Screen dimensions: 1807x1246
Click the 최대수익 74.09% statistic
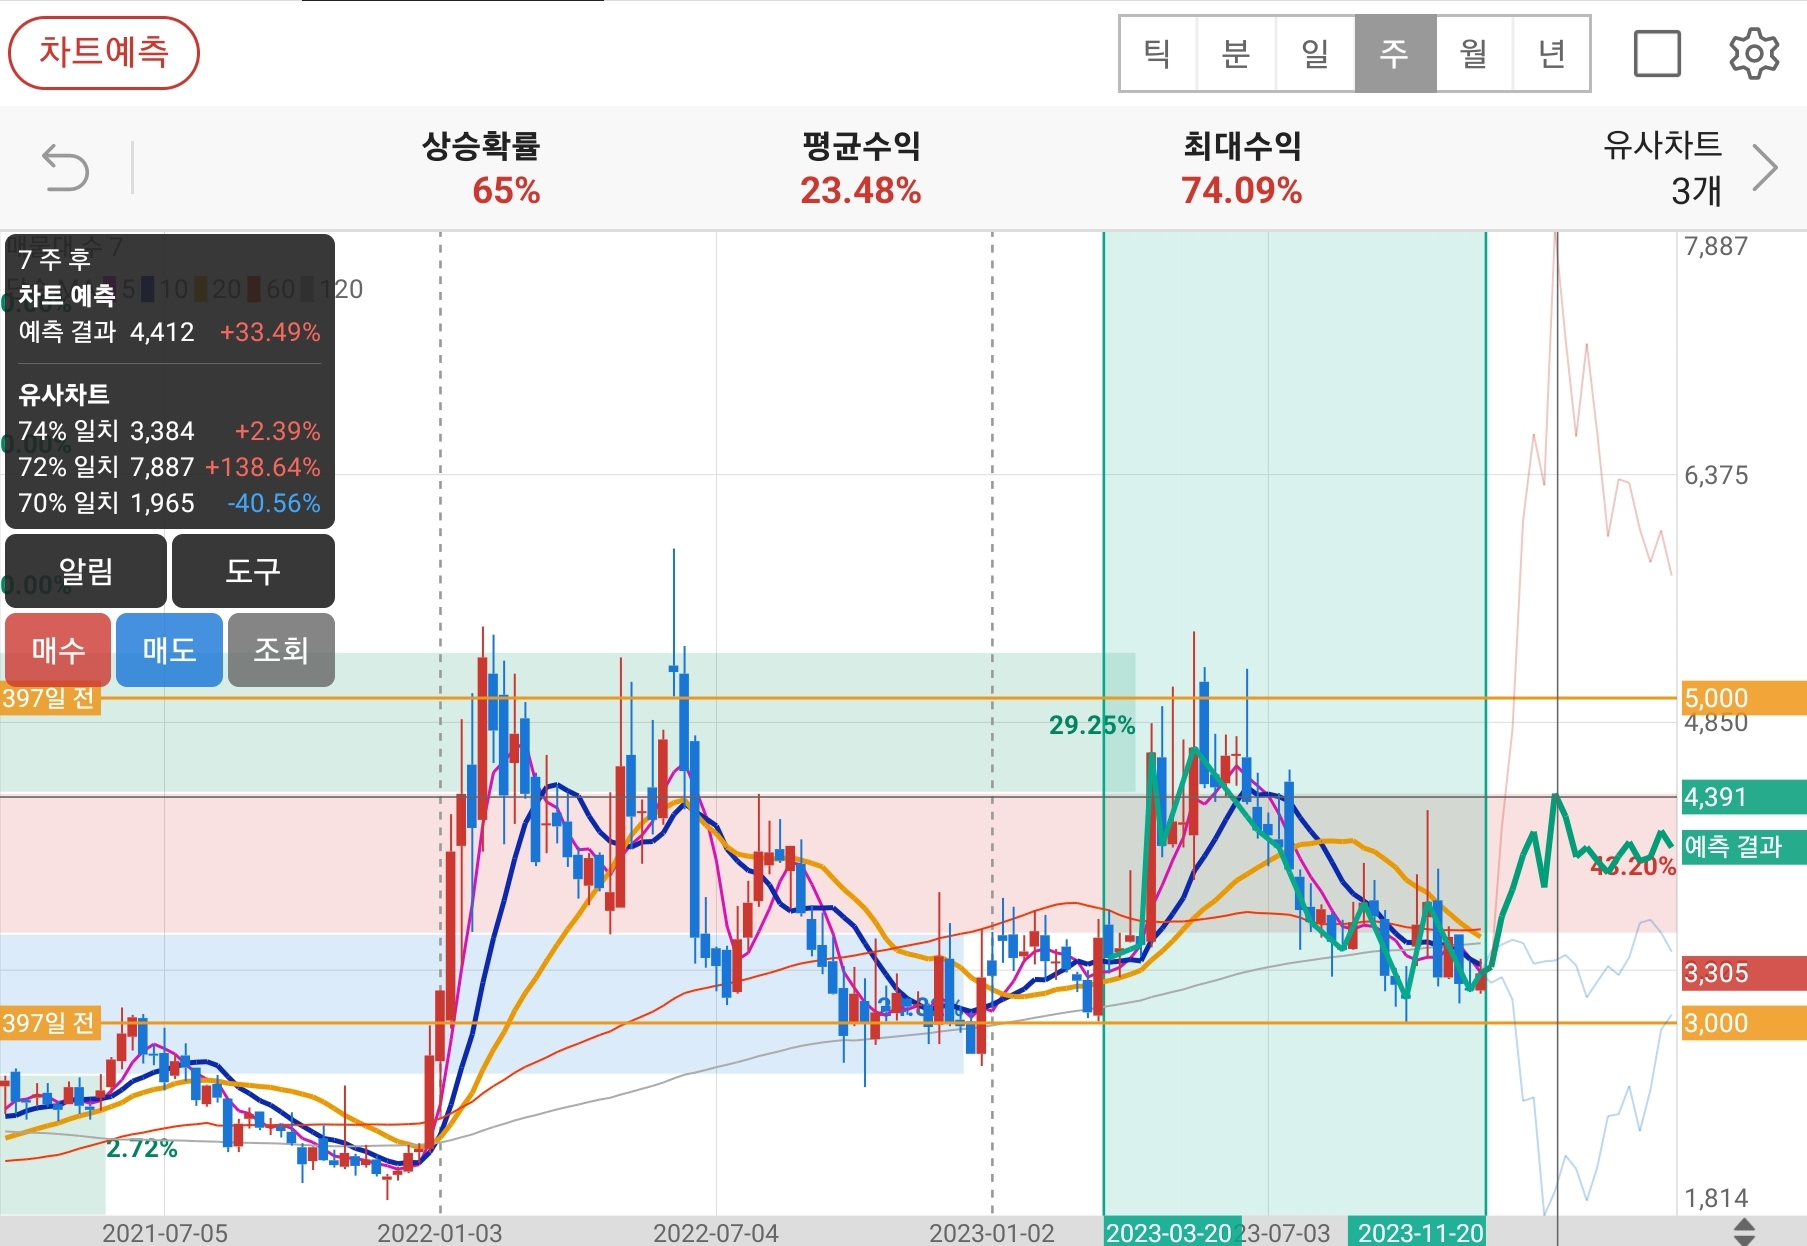coord(1242,168)
